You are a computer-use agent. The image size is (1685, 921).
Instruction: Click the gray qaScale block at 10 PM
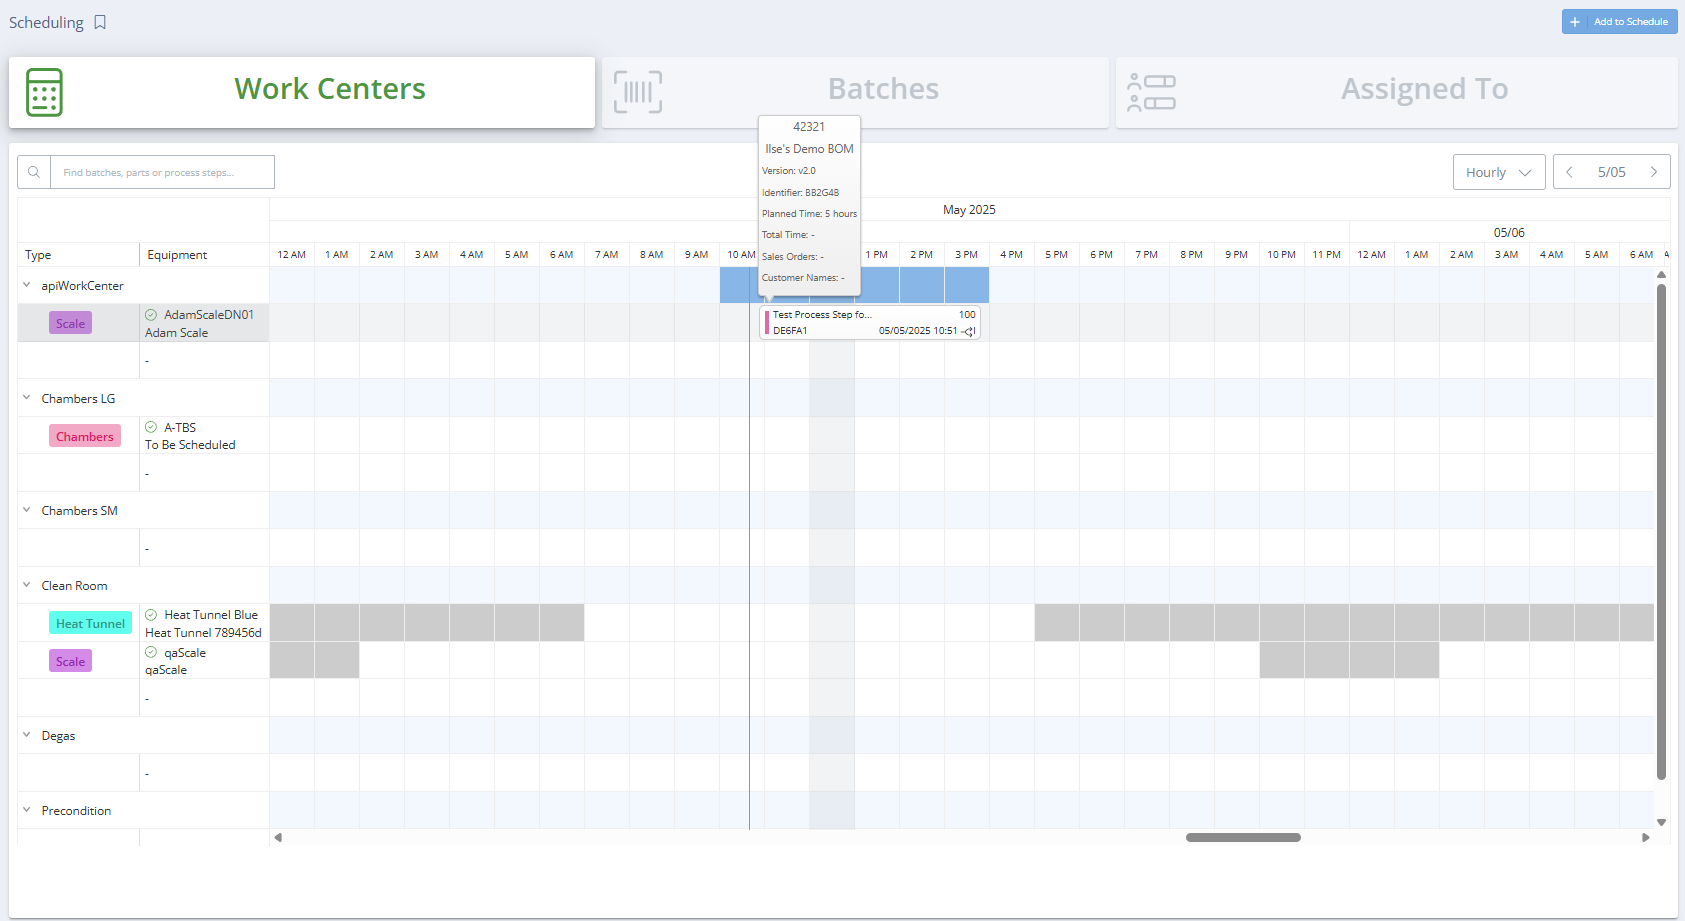tap(1282, 660)
